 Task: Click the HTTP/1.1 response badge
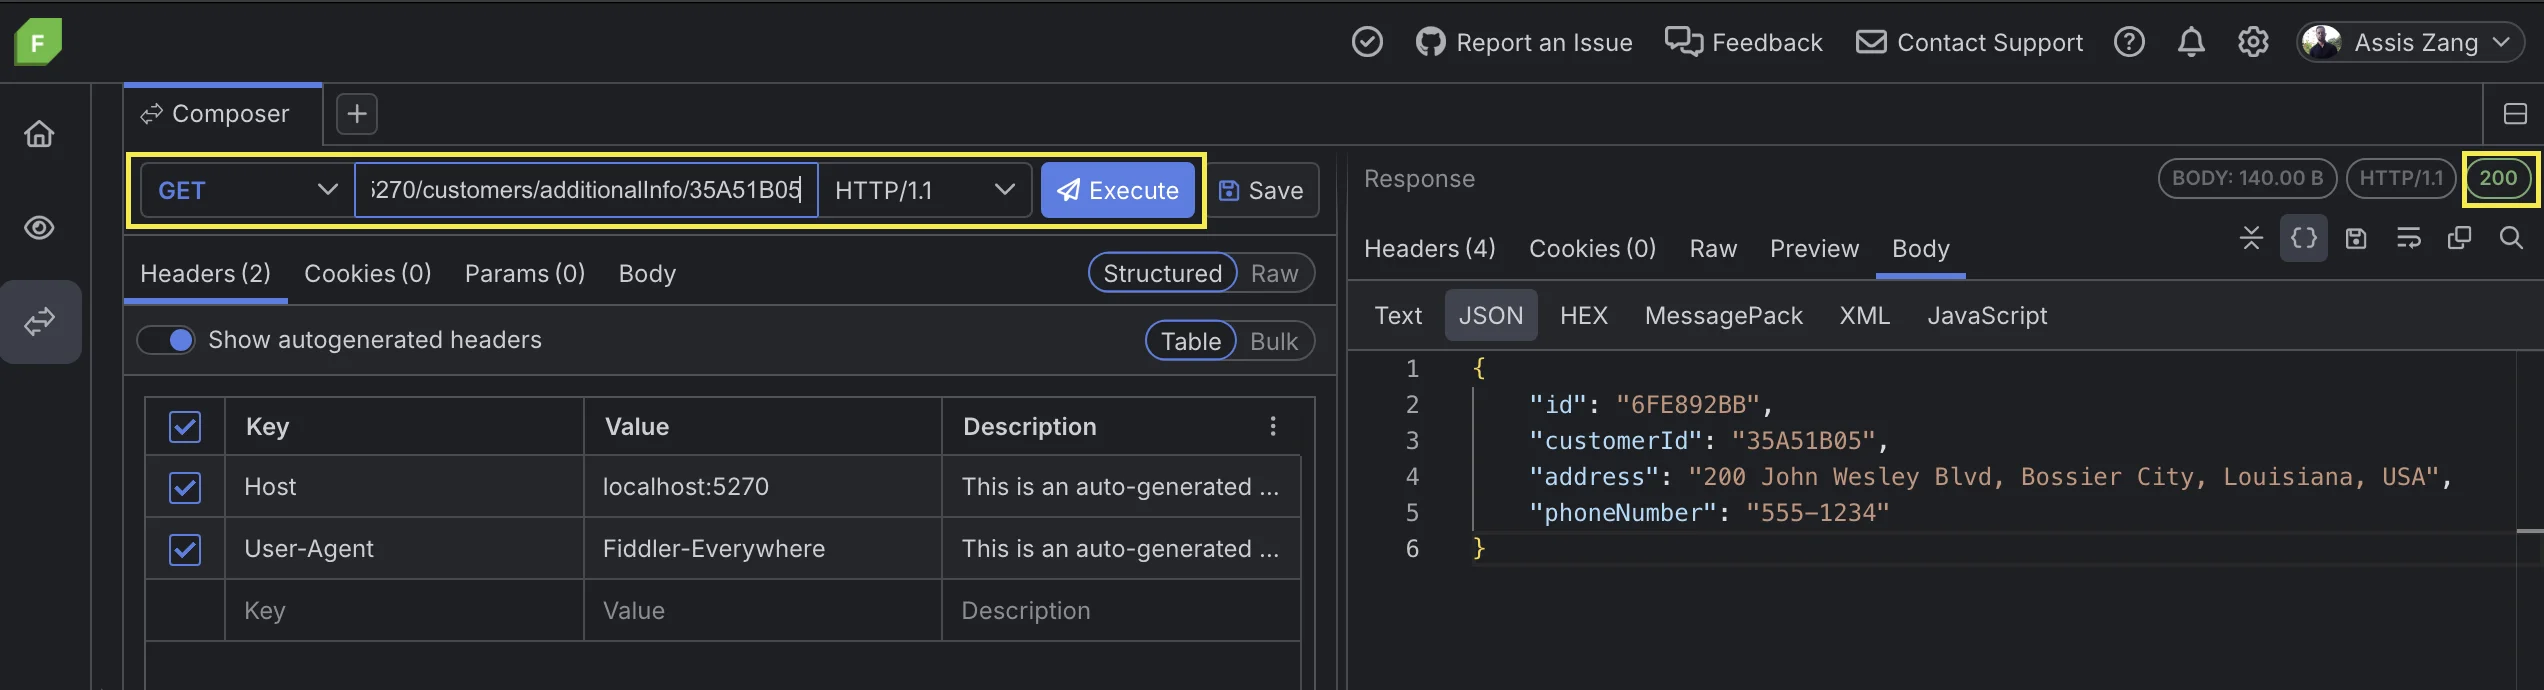point(2401,178)
